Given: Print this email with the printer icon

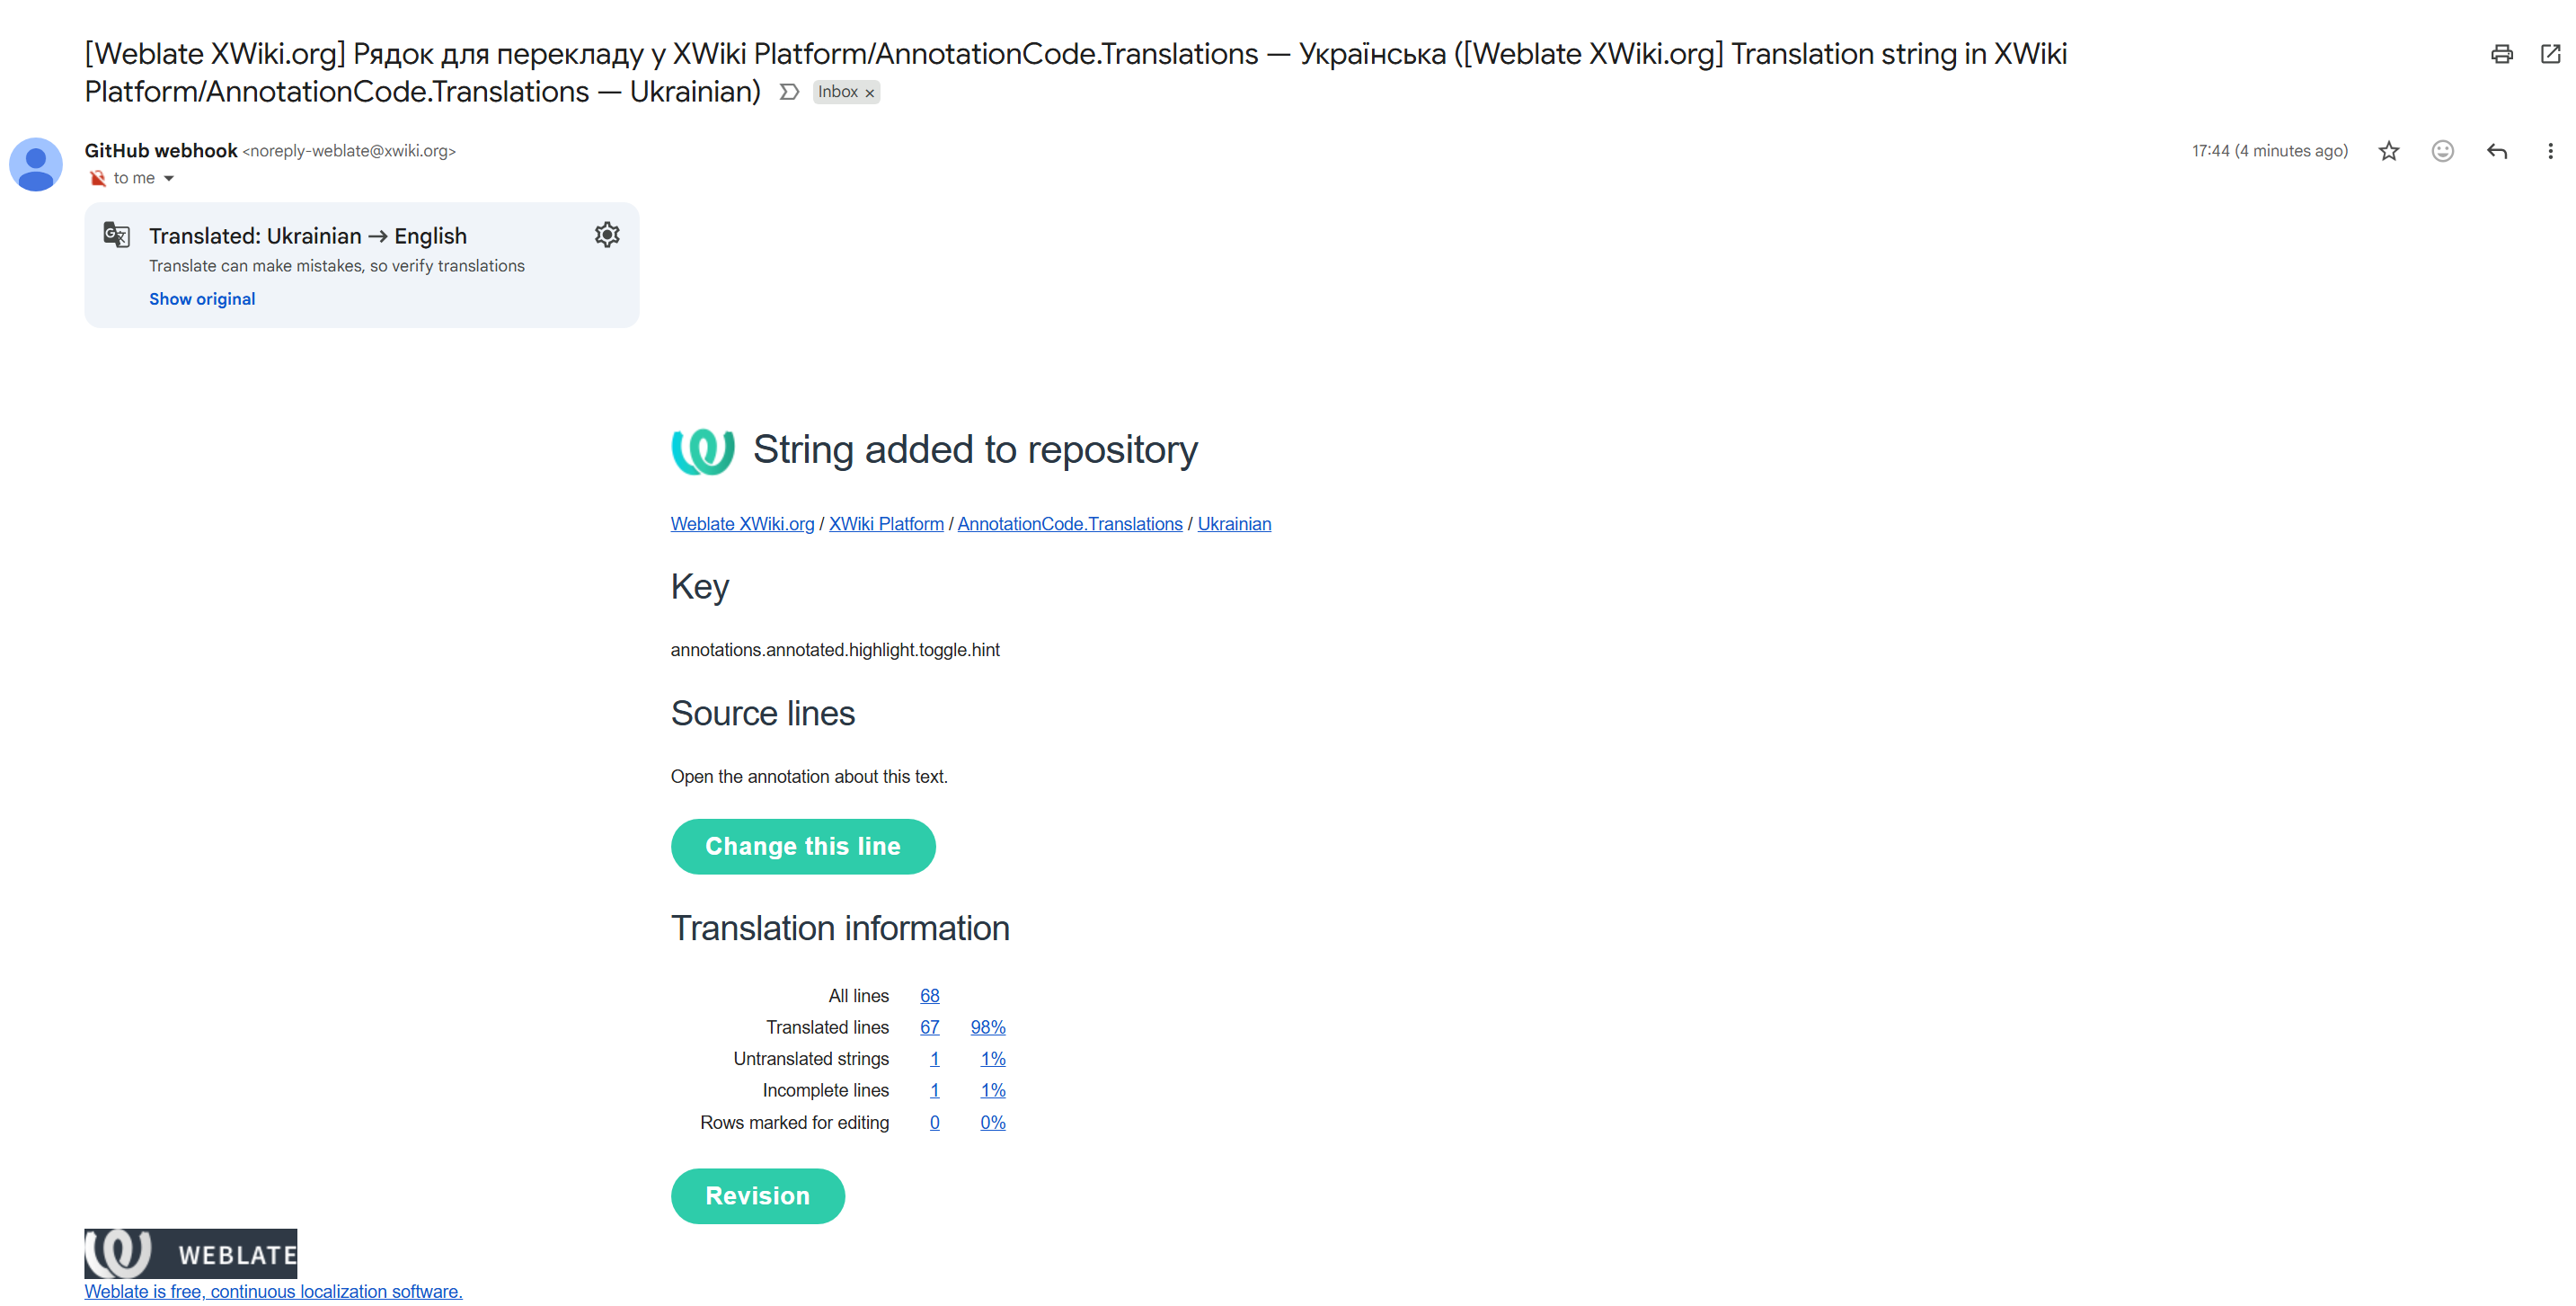Looking at the screenshot, I should tap(2501, 54).
